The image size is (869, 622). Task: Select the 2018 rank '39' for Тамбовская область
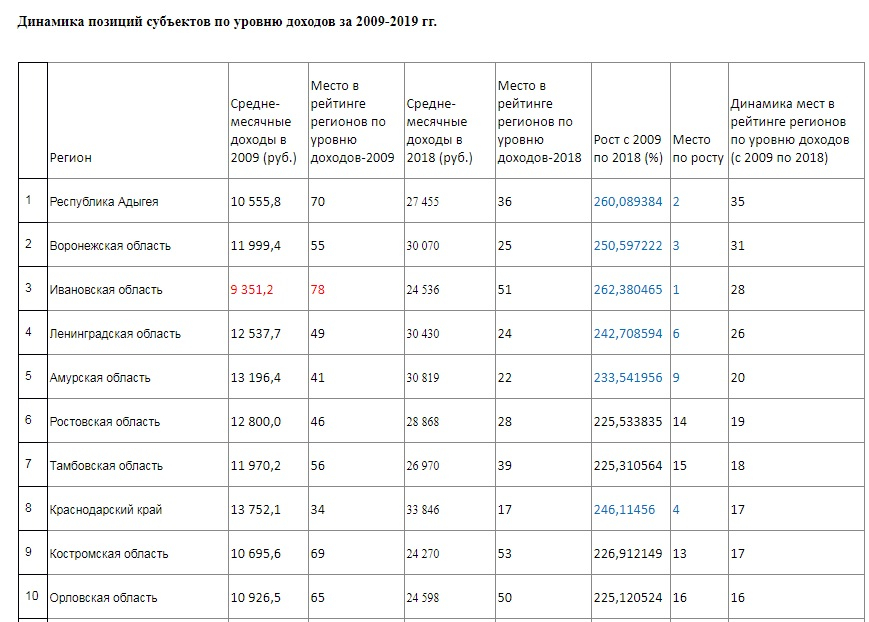point(504,466)
